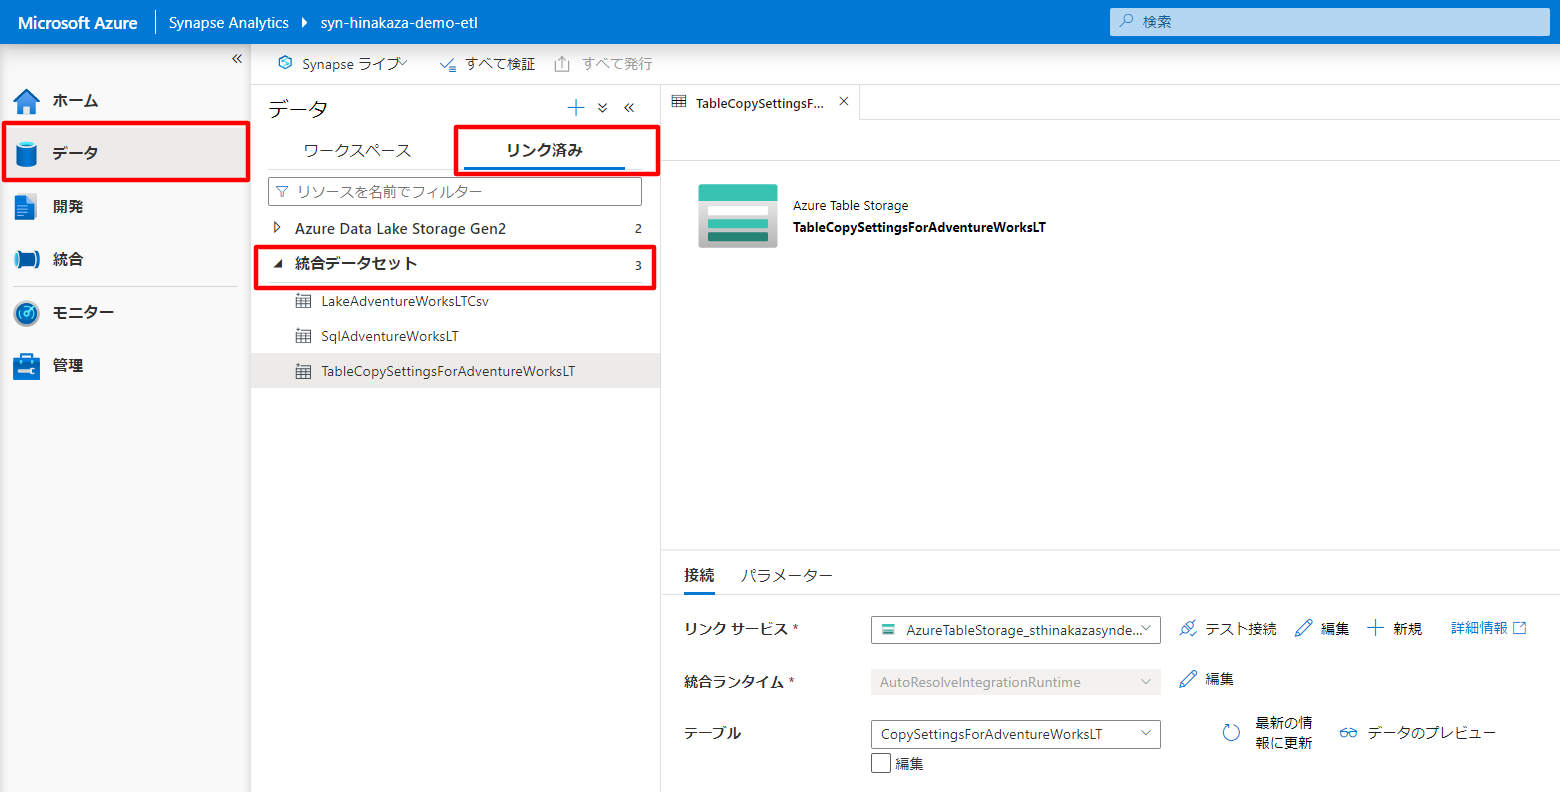Click the table icon beside LakeAdventureWorksLTCsv
Screen dimensions: 1560x792
click(x=304, y=301)
